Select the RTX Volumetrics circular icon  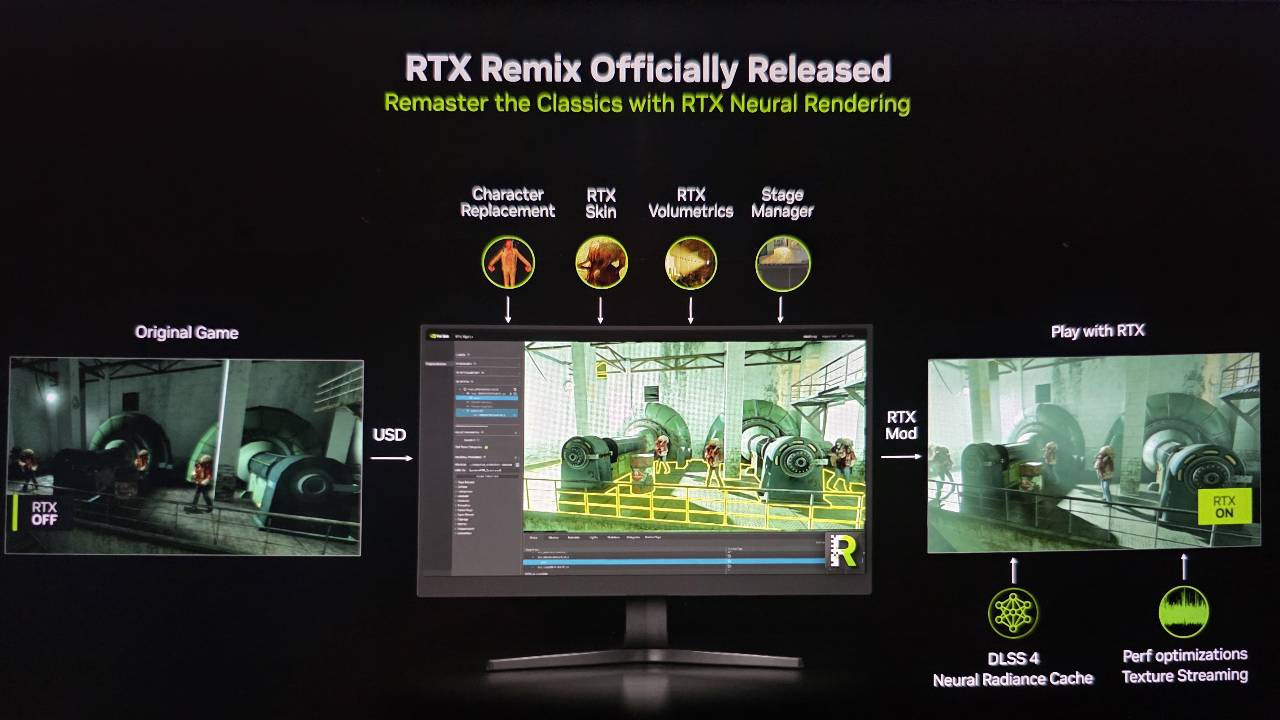[691, 262]
